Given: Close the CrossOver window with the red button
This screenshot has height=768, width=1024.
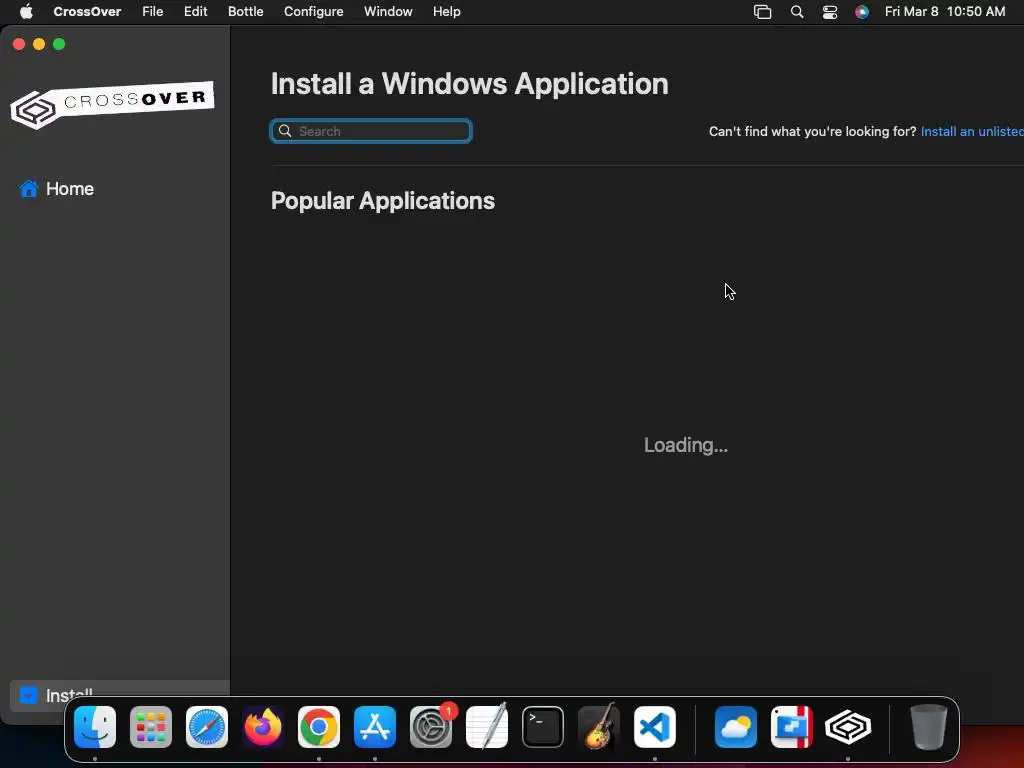Looking at the screenshot, I should 19,44.
